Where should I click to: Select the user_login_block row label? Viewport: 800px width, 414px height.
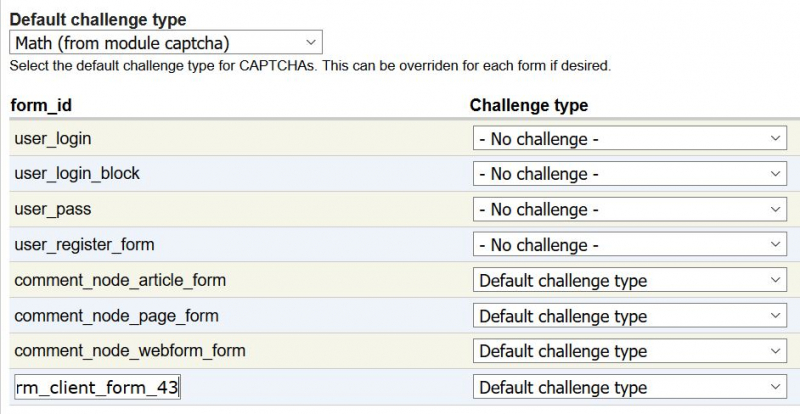click(x=77, y=174)
